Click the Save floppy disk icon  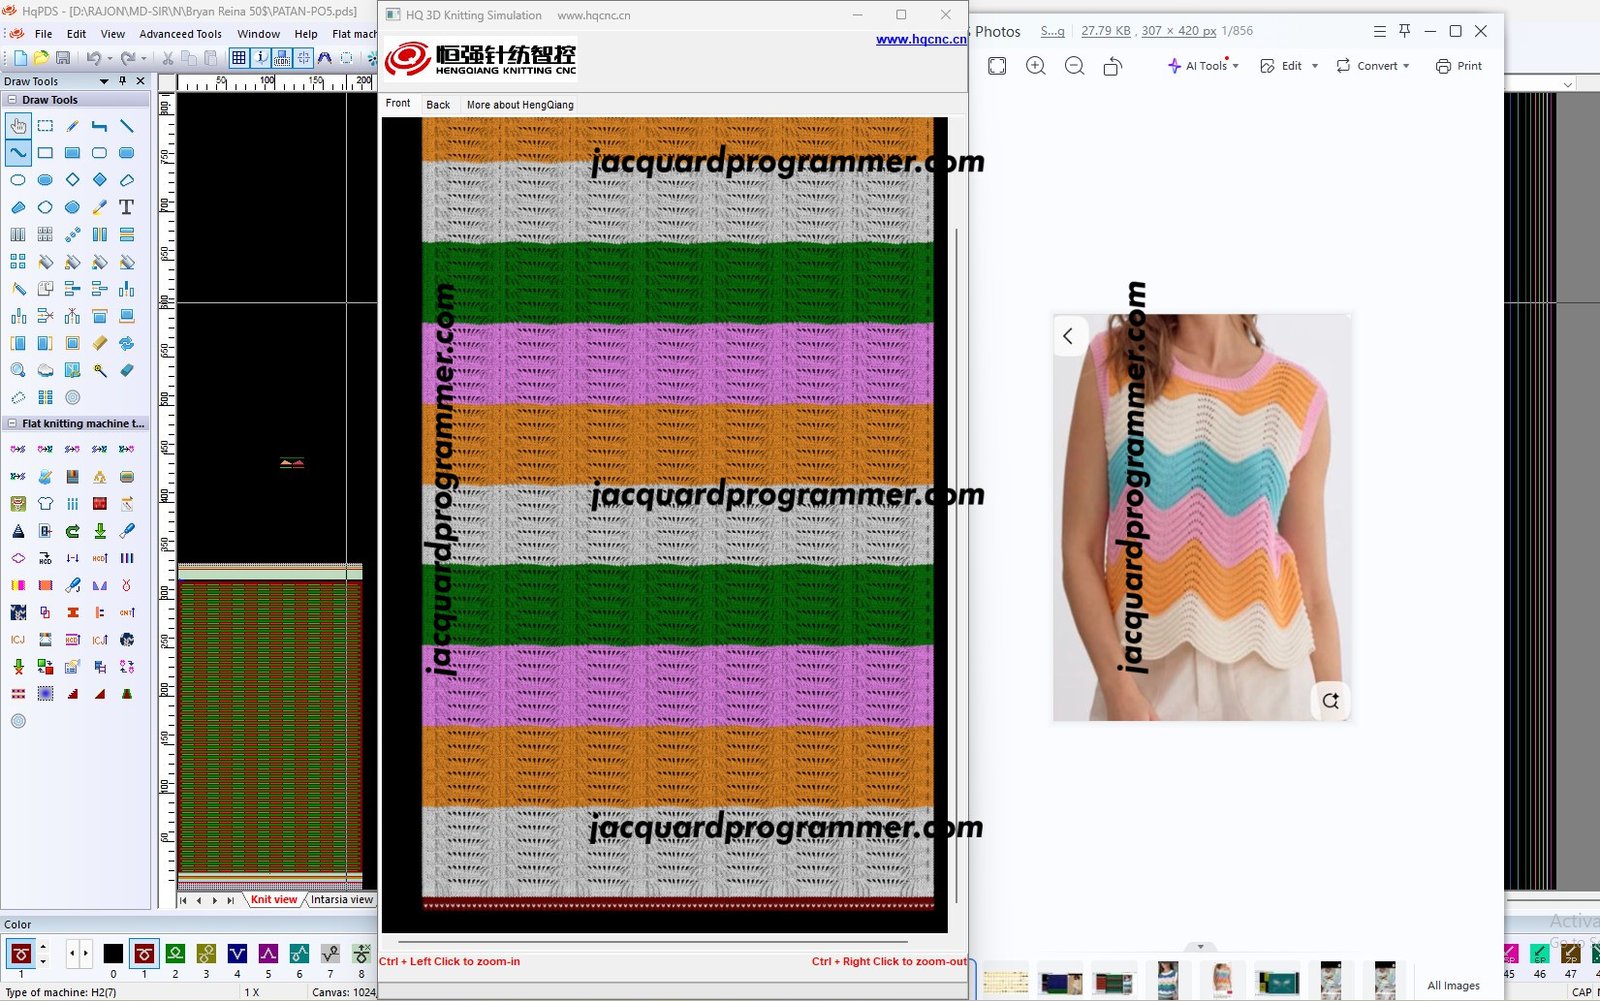[x=63, y=58]
